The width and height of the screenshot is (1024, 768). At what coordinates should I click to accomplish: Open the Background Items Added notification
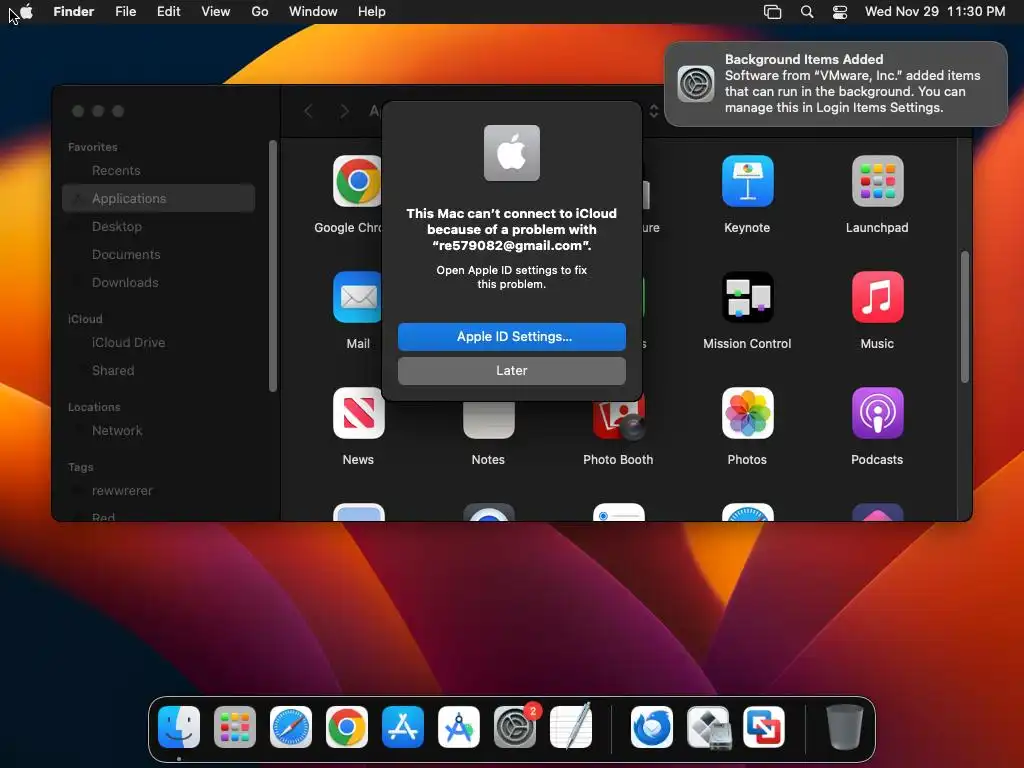[x=836, y=84]
